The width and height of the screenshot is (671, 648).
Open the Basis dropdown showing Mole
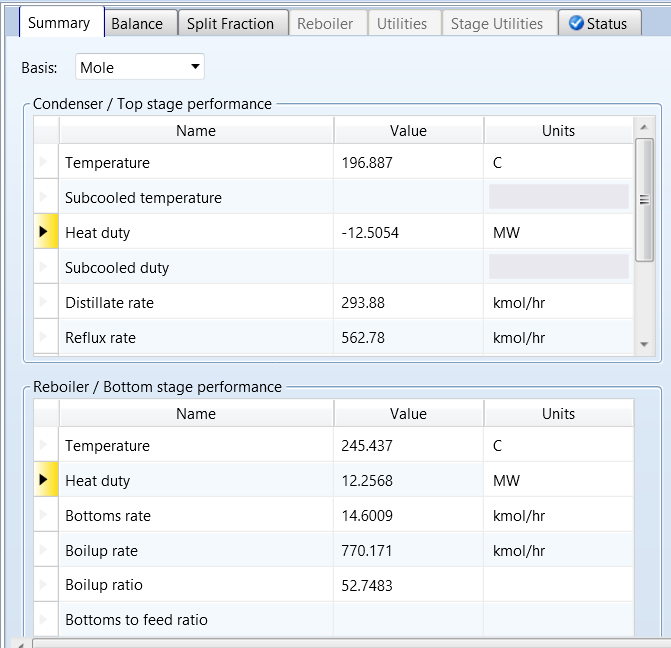pos(139,68)
